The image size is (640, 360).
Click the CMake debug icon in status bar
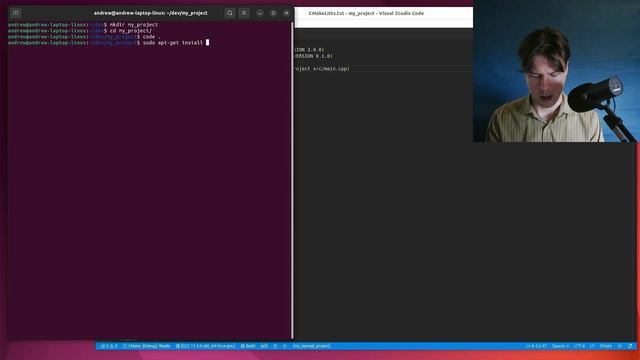click(275, 346)
